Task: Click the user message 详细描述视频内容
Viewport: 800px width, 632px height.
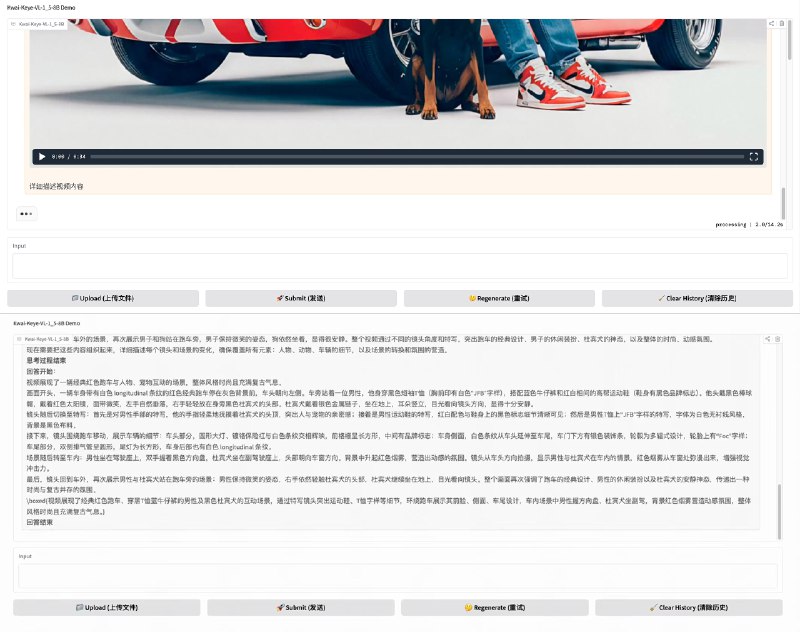Action: coord(56,187)
